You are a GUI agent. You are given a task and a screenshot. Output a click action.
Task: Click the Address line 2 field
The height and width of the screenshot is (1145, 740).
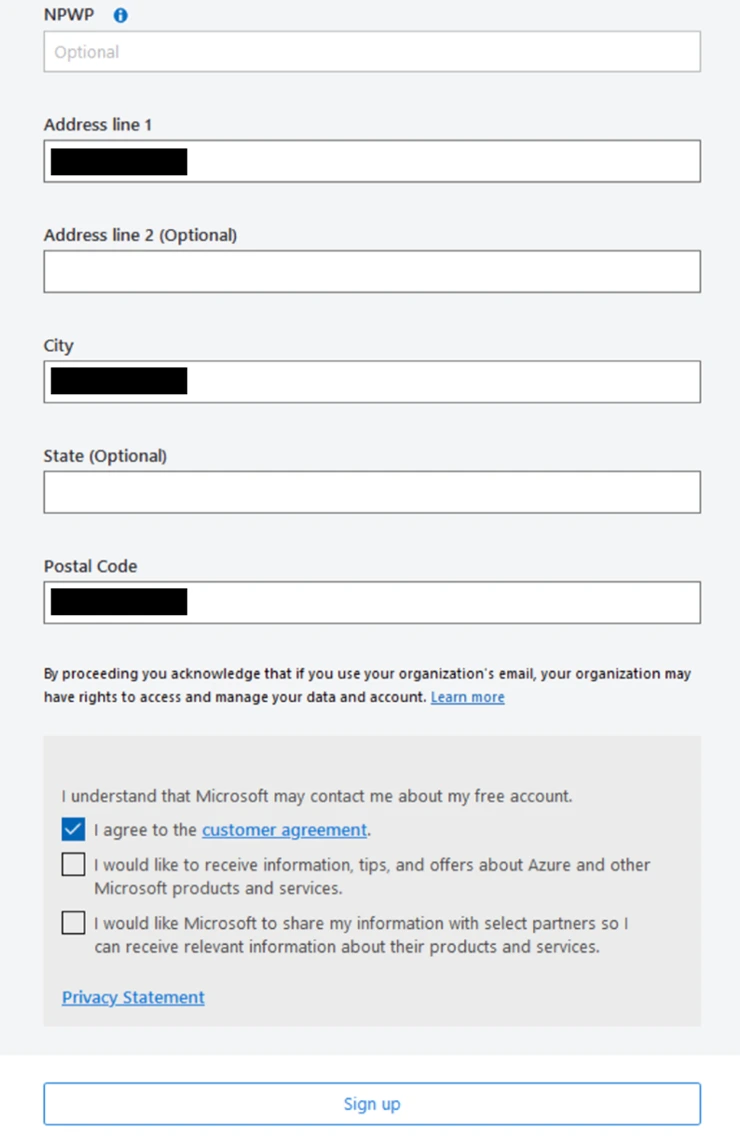click(x=370, y=271)
